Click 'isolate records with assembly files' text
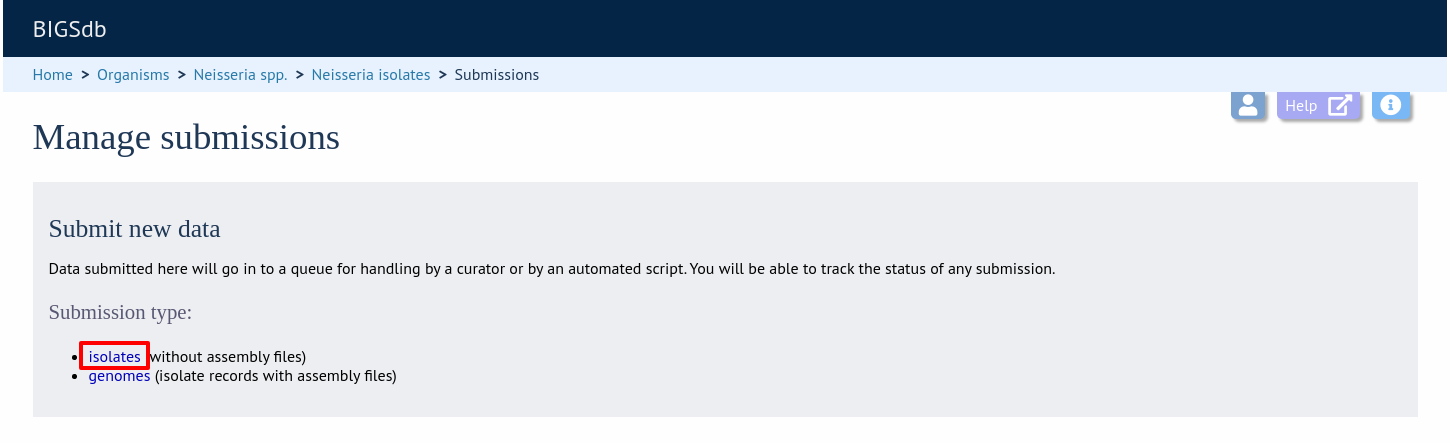This screenshot has width=1450, height=443. 275,376
